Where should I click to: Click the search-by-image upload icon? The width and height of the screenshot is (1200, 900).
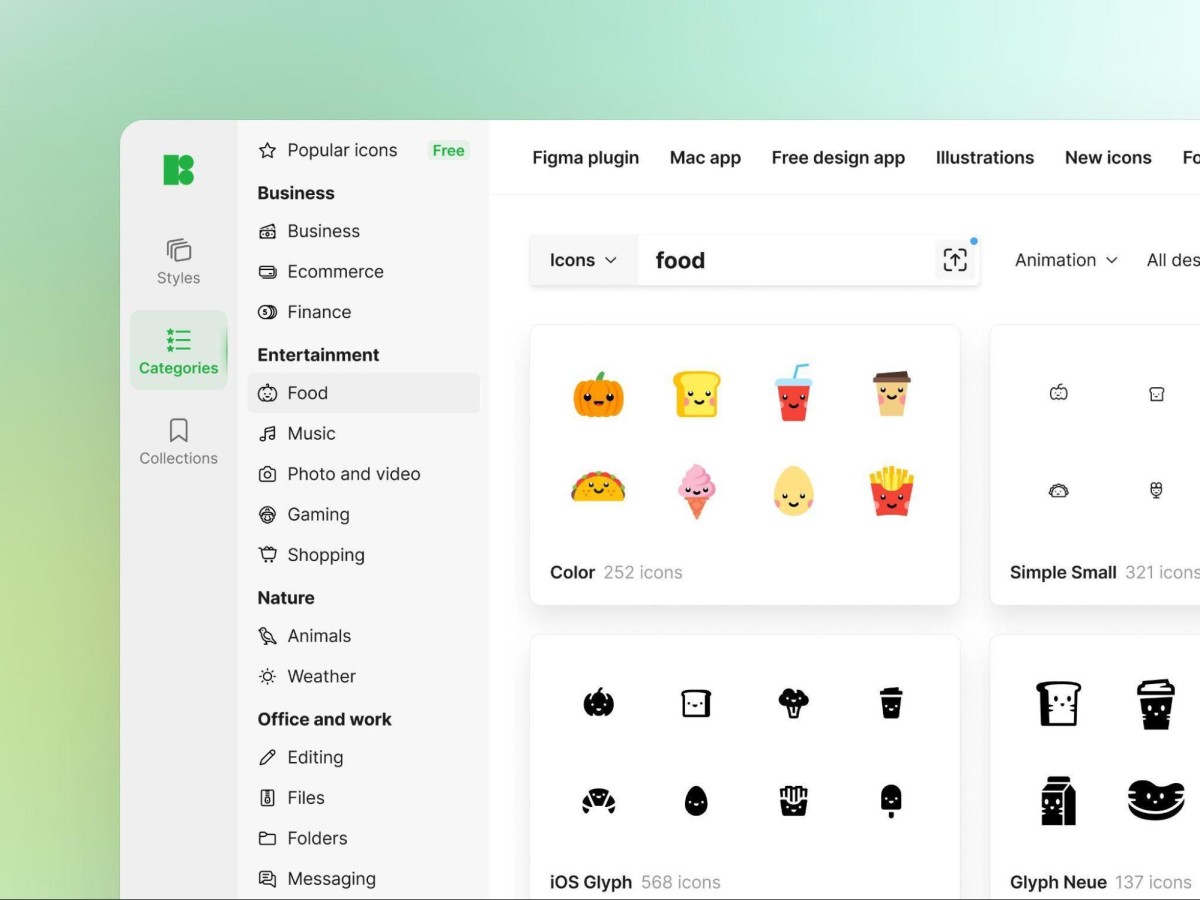pyautogui.click(x=955, y=260)
